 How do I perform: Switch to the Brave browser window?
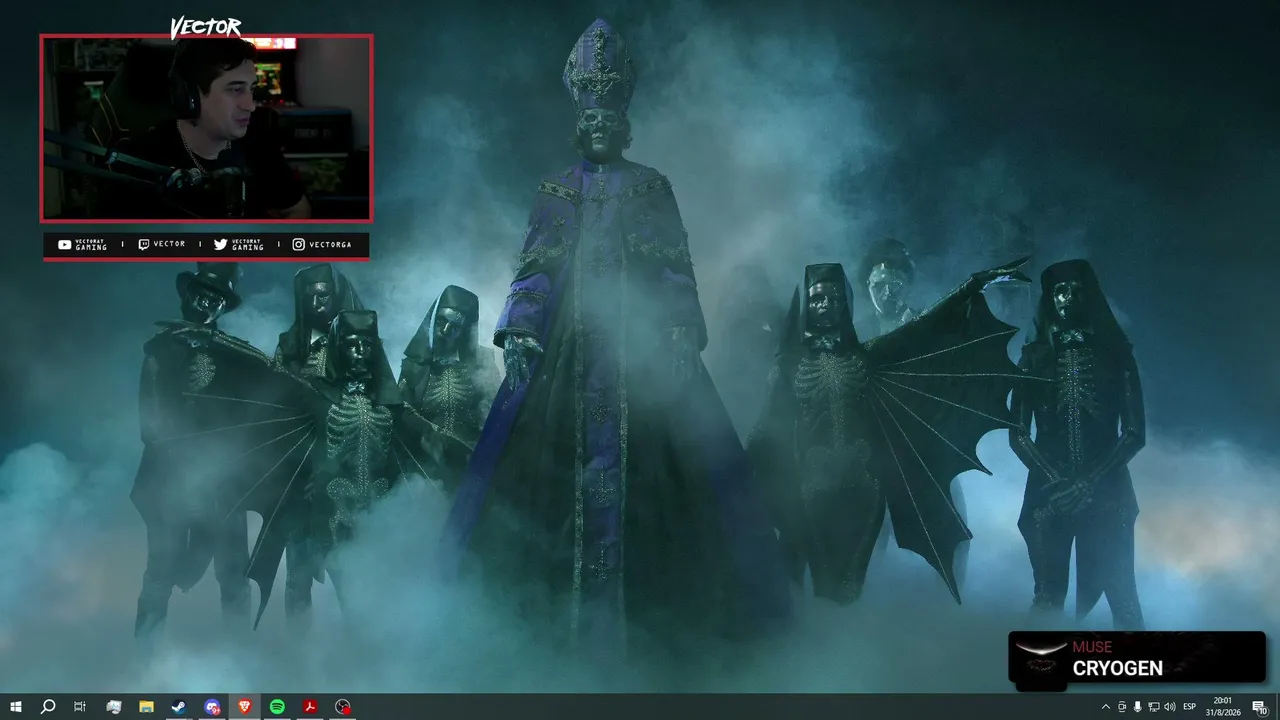click(x=245, y=707)
